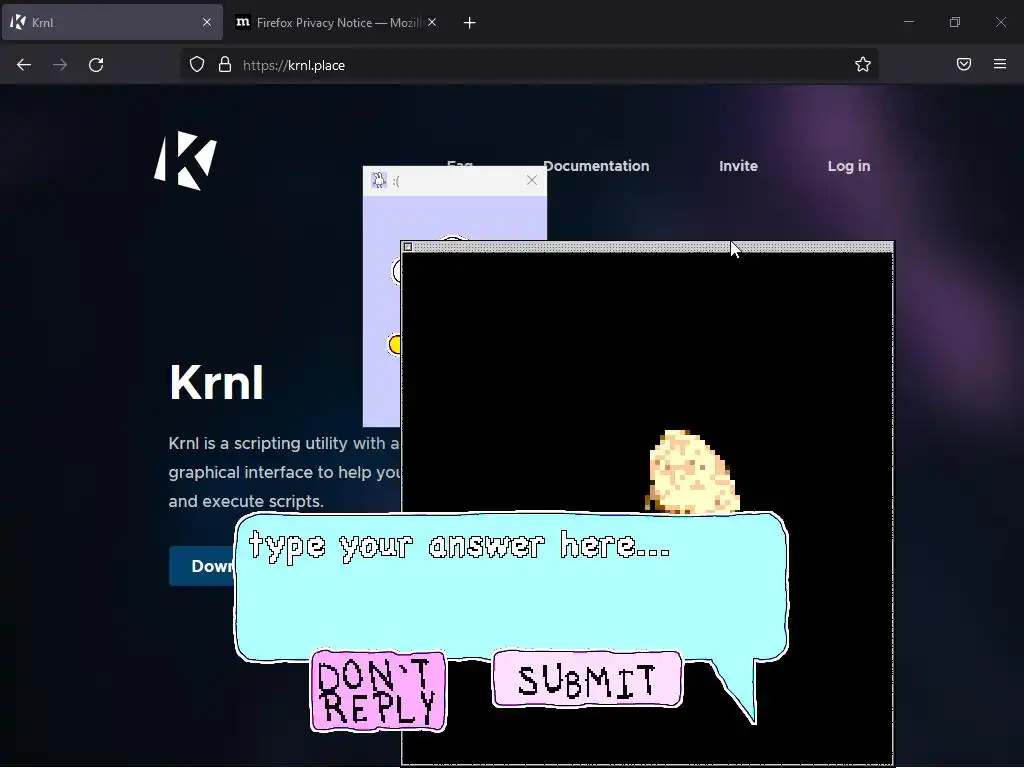Open a new tab with the plus button

470,23
